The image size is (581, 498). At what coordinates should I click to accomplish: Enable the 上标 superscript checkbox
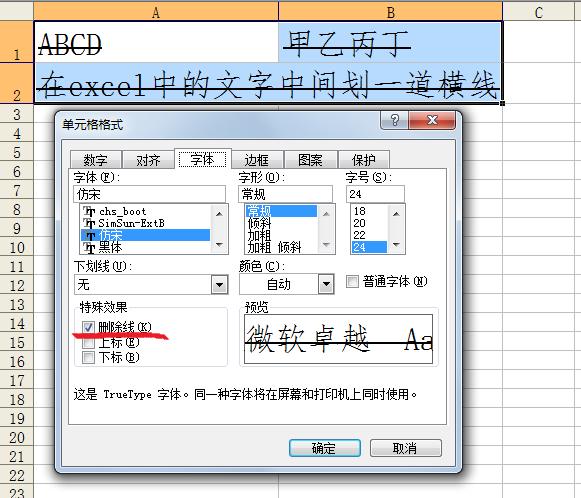(88, 342)
